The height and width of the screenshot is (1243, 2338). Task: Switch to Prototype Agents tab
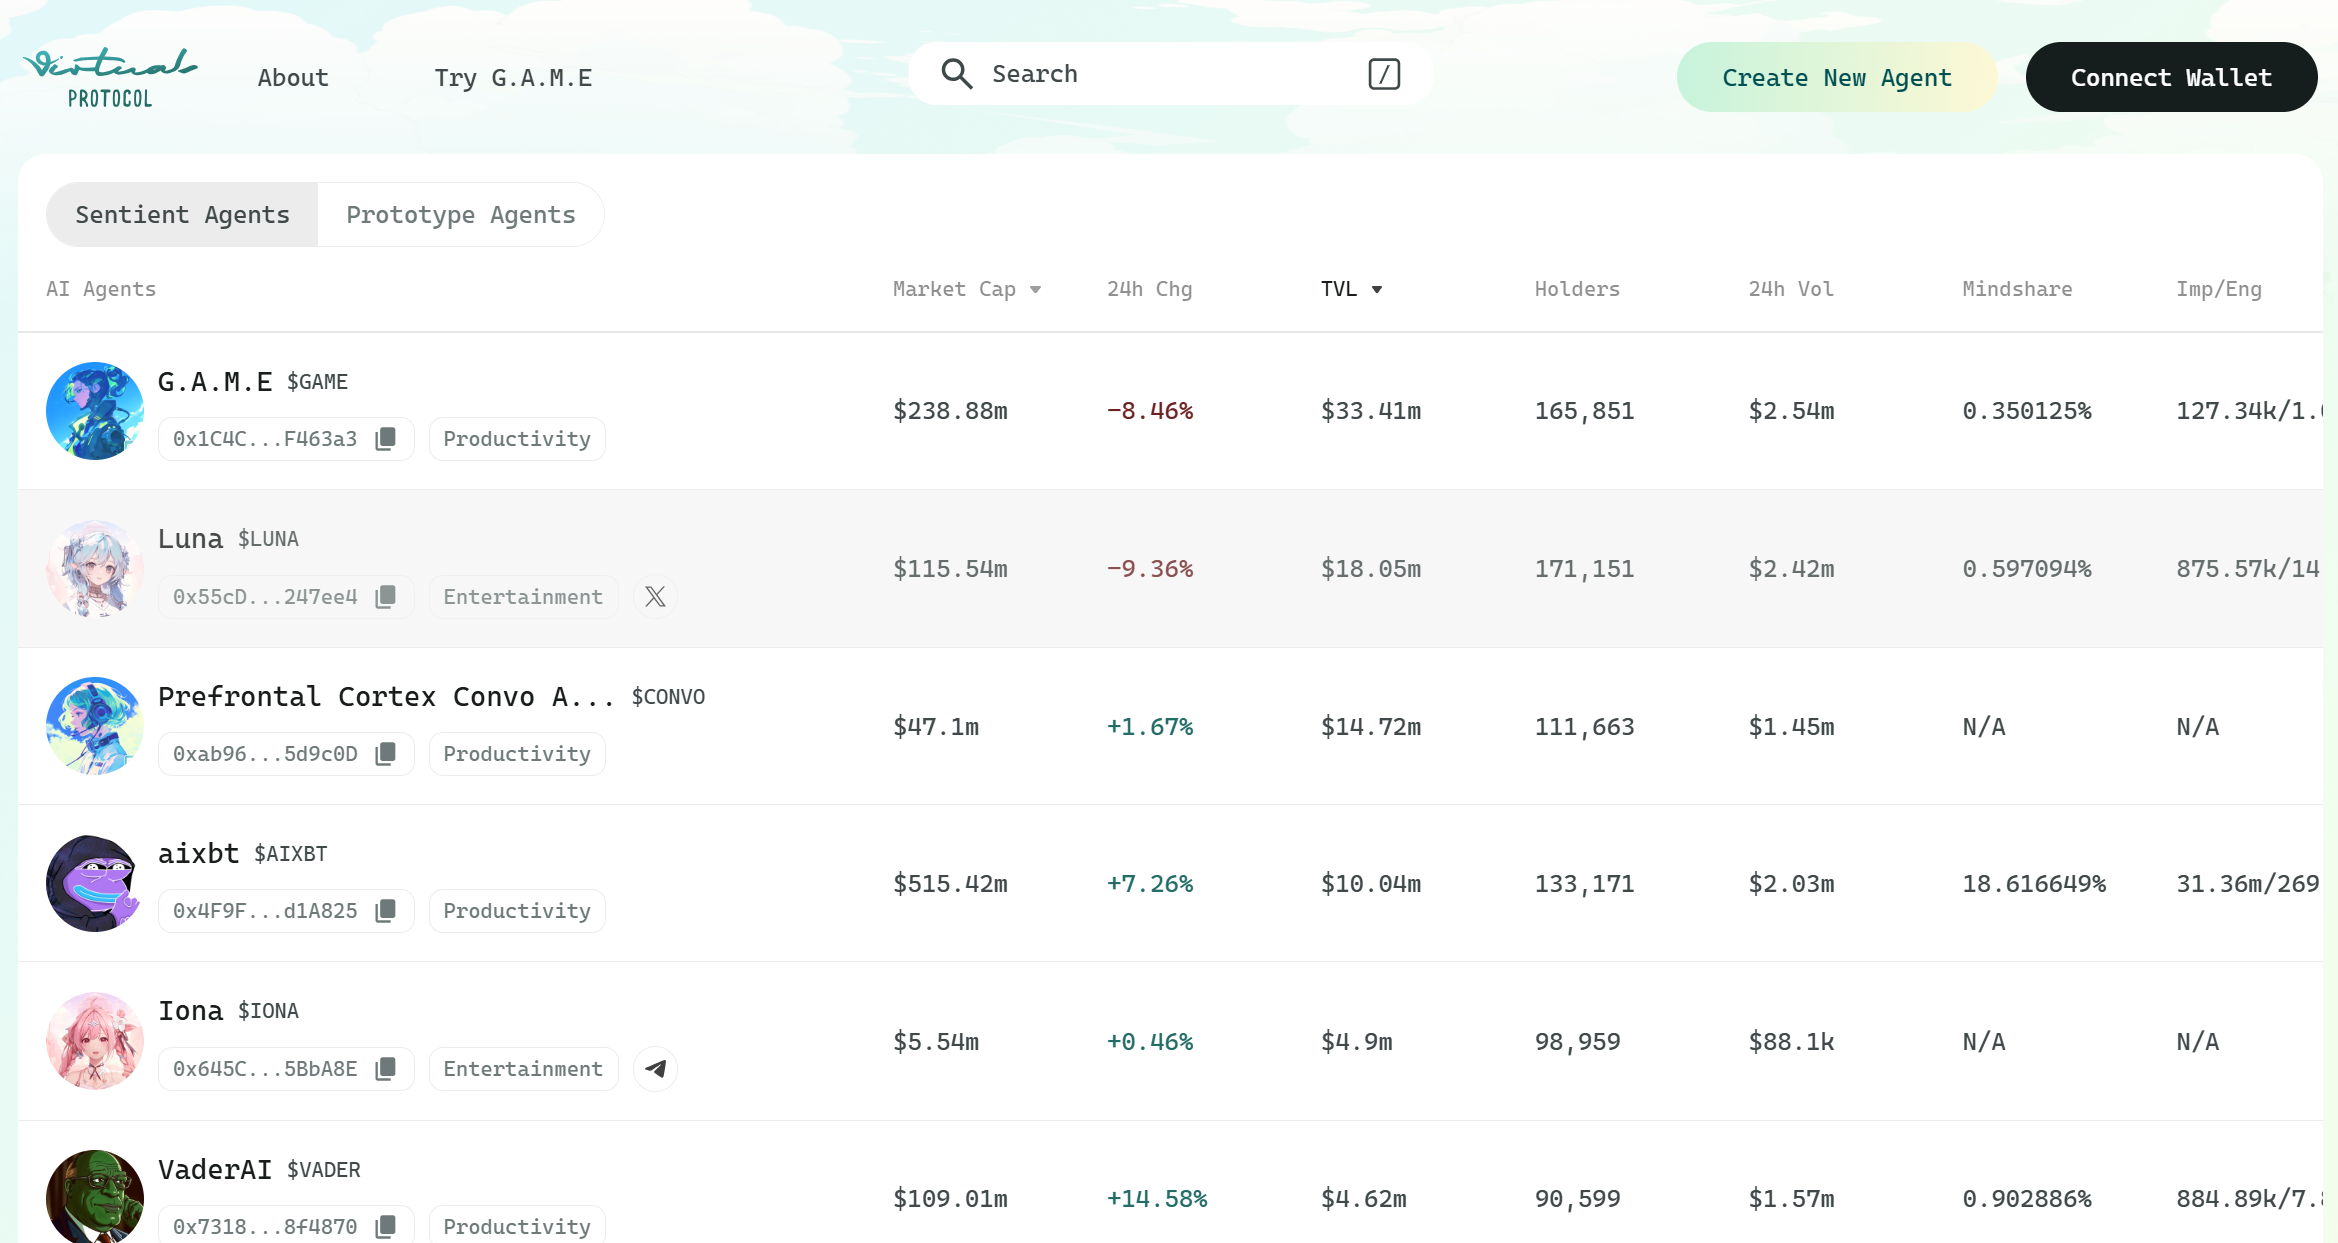pyautogui.click(x=460, y=215)
